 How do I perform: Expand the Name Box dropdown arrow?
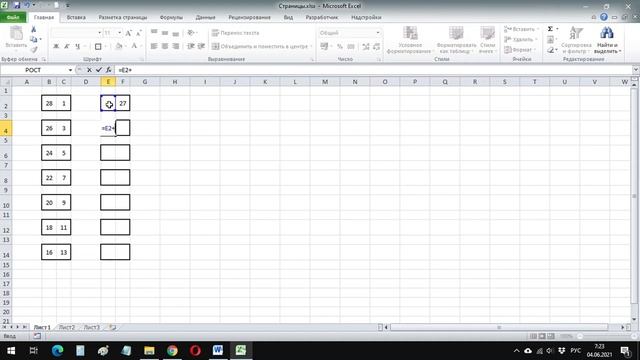click(70, 70)
